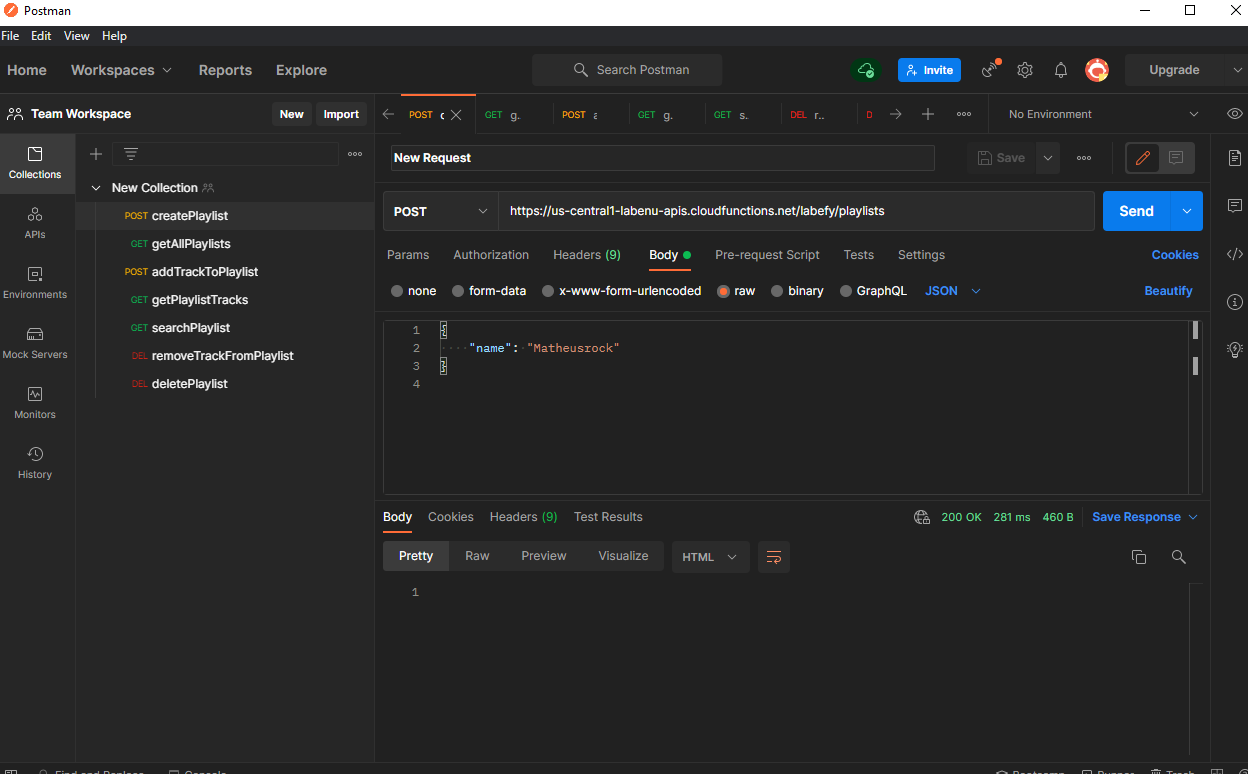
Task: Click the cloud sync status icon
Action: tap(866, 70)
